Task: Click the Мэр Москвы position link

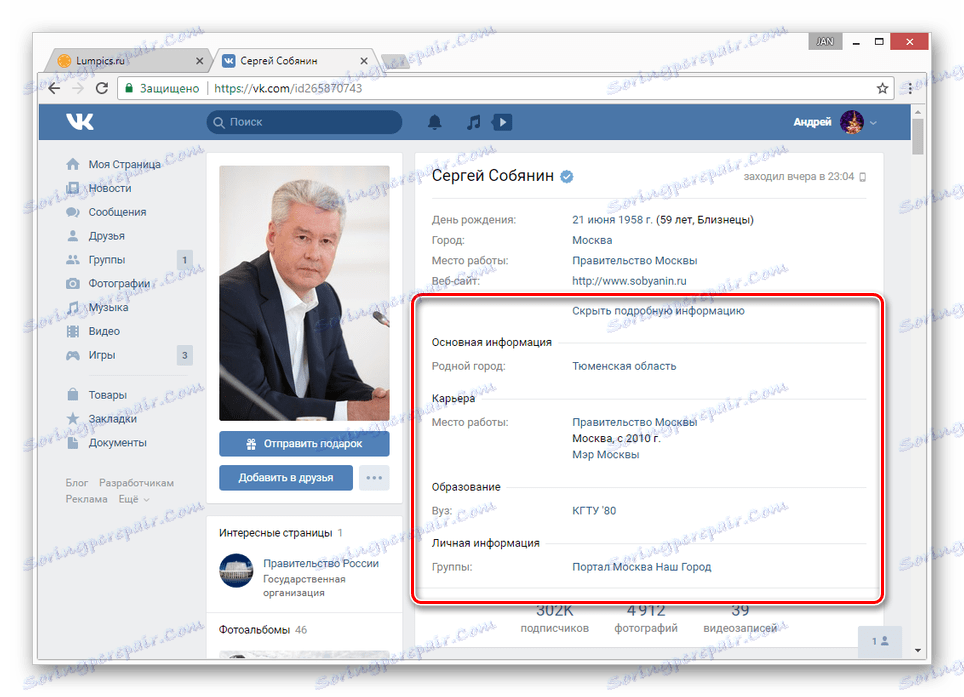Action: (606, 455)
